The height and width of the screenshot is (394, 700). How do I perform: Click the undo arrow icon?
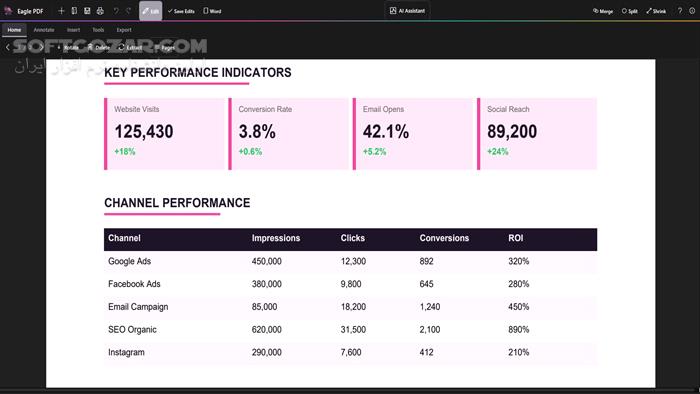click(x=116, y=11)
